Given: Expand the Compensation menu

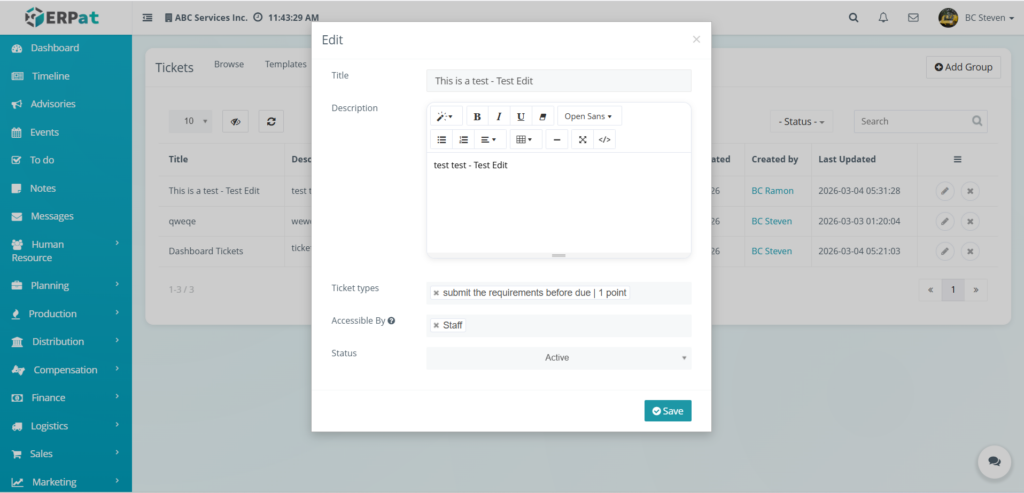Looking at the screenshot, I should (x=66, y=370).
